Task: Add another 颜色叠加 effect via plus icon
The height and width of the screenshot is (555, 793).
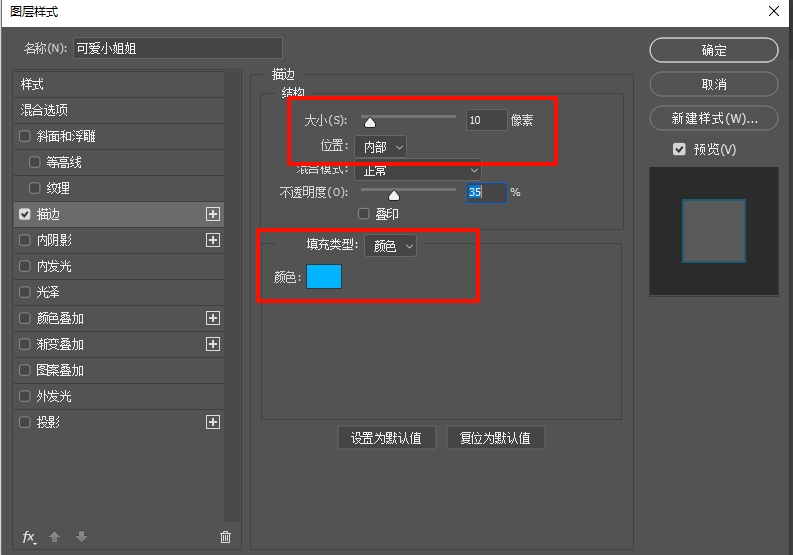Action: (x=212, y=318)
